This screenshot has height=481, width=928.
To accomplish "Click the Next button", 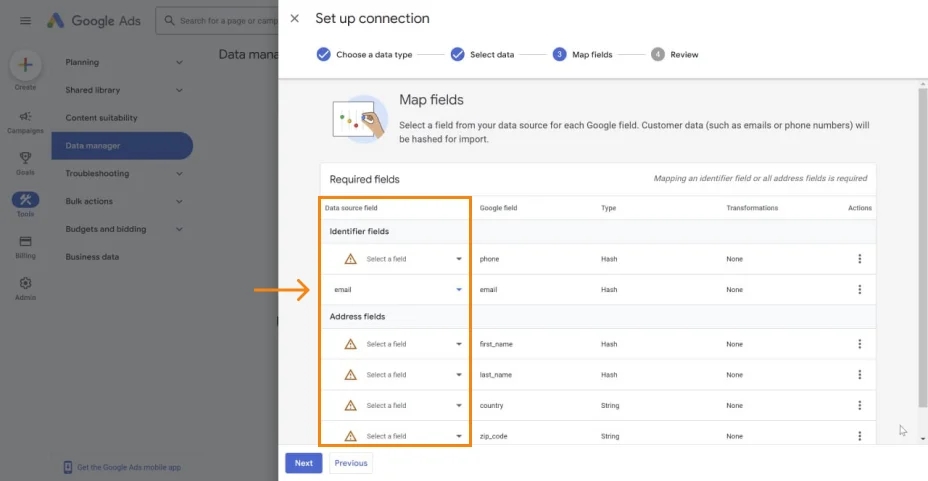I will tap(304, 463).
